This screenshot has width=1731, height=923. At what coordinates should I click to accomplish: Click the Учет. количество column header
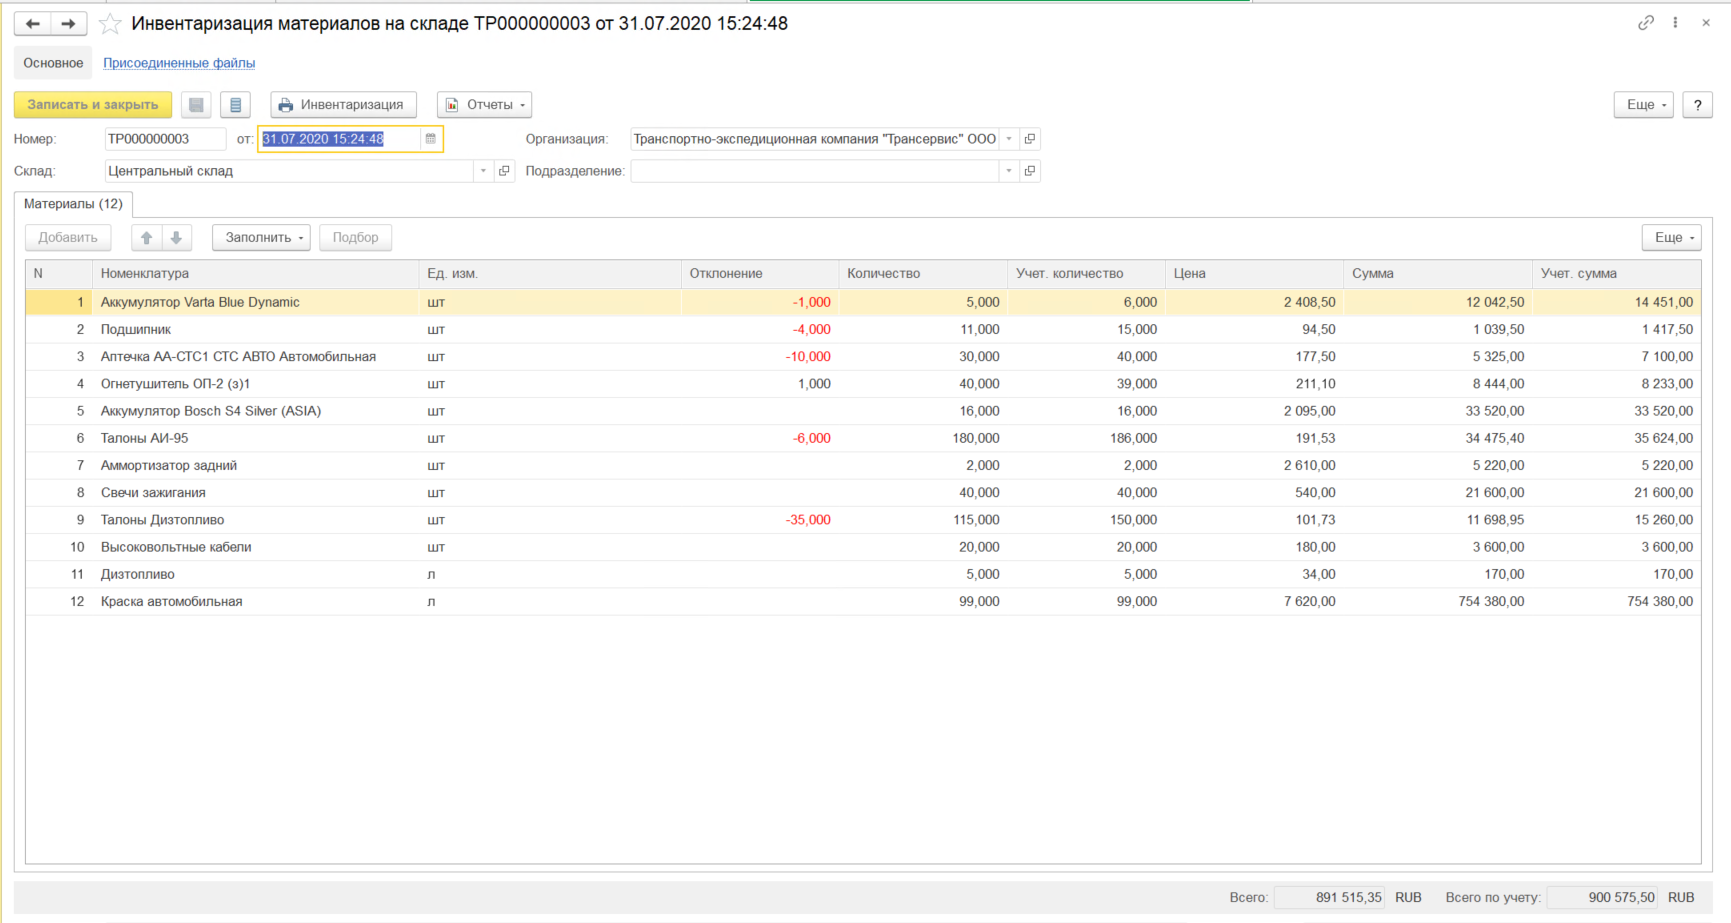point(1086,274)
